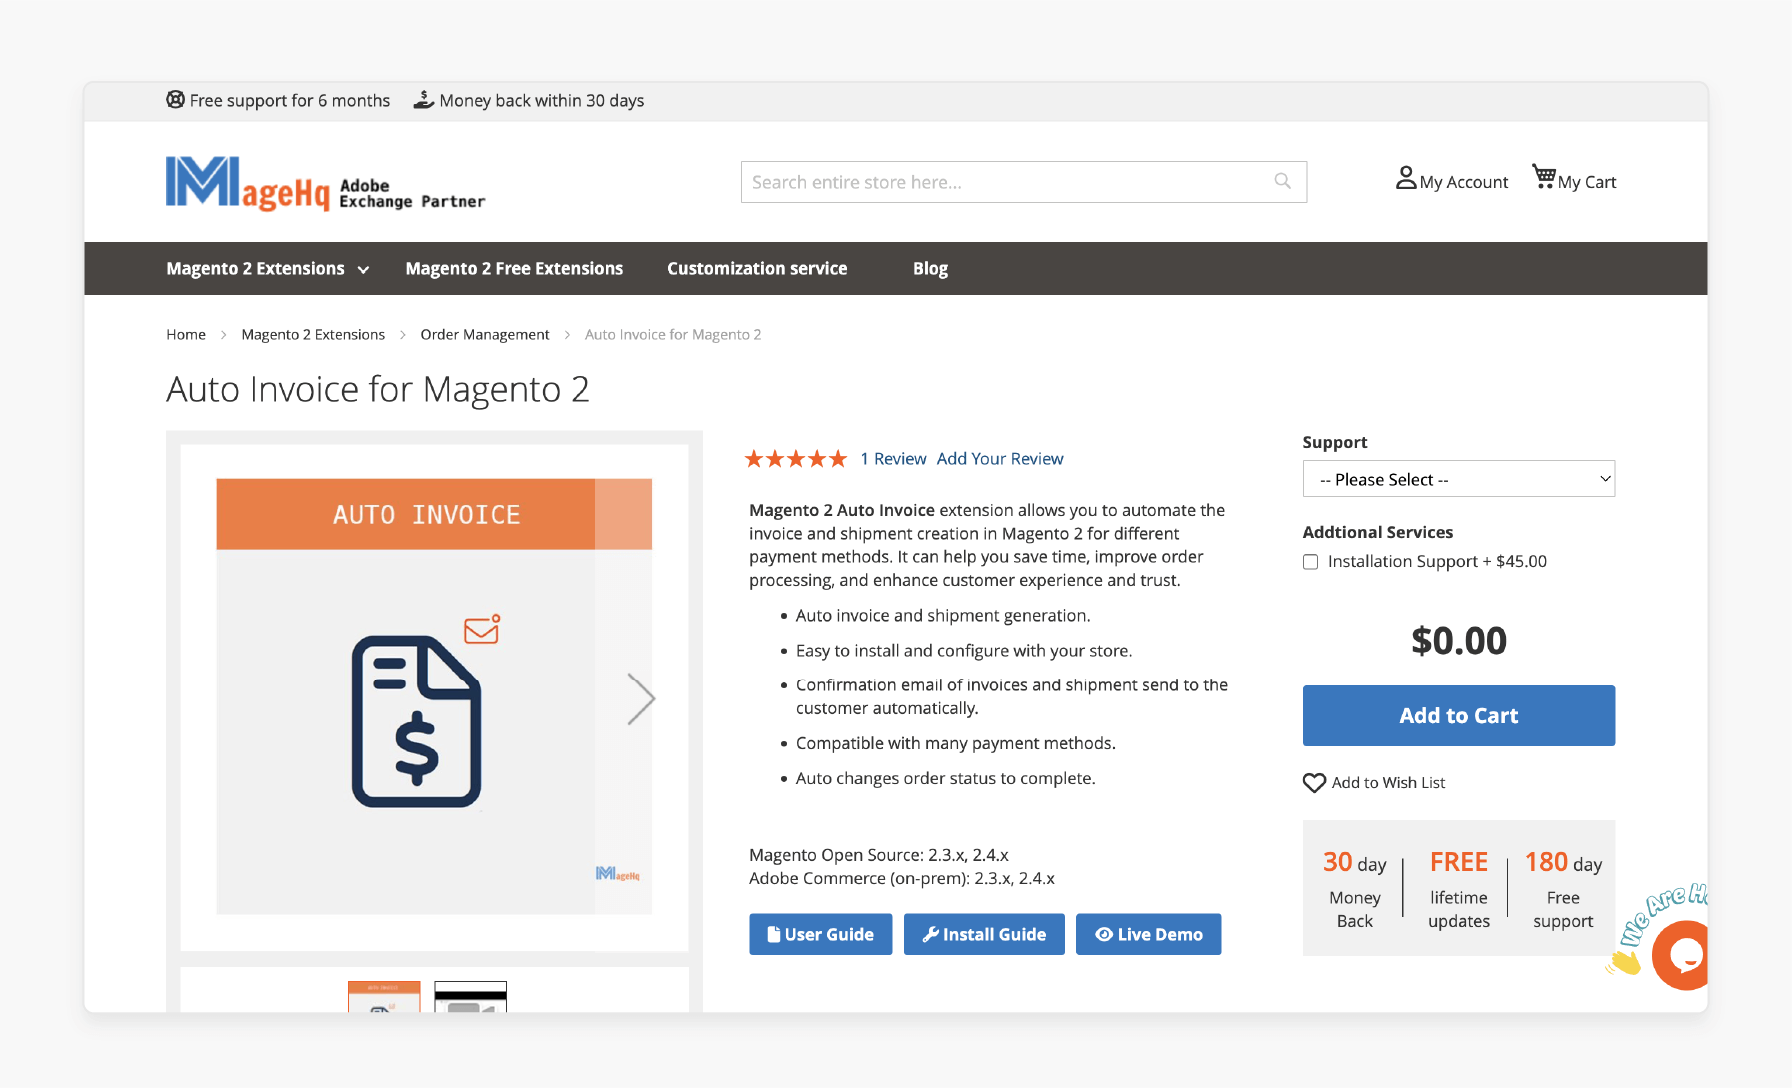Click the next image arrow in gallery
1792x1088 pixels.
point(640,699)
